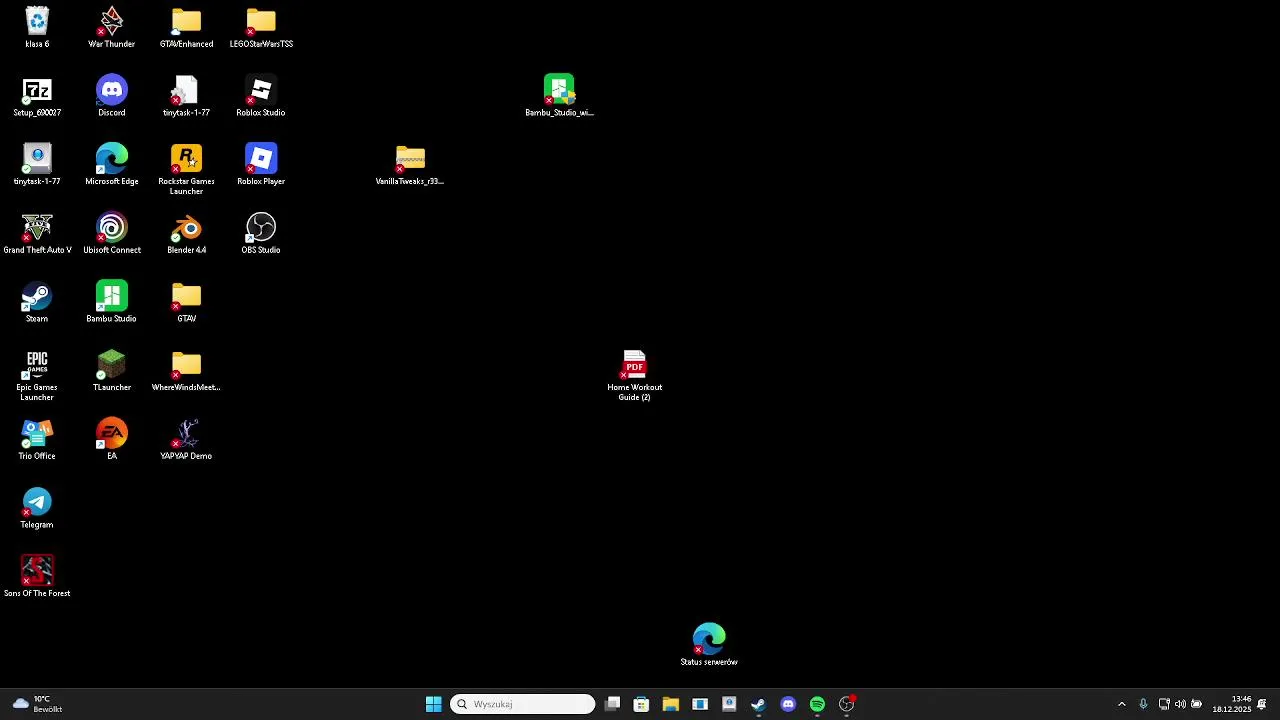The image size is (1280, 720).
Task: Launch the EA app shortcut
Action: point(111,440)
